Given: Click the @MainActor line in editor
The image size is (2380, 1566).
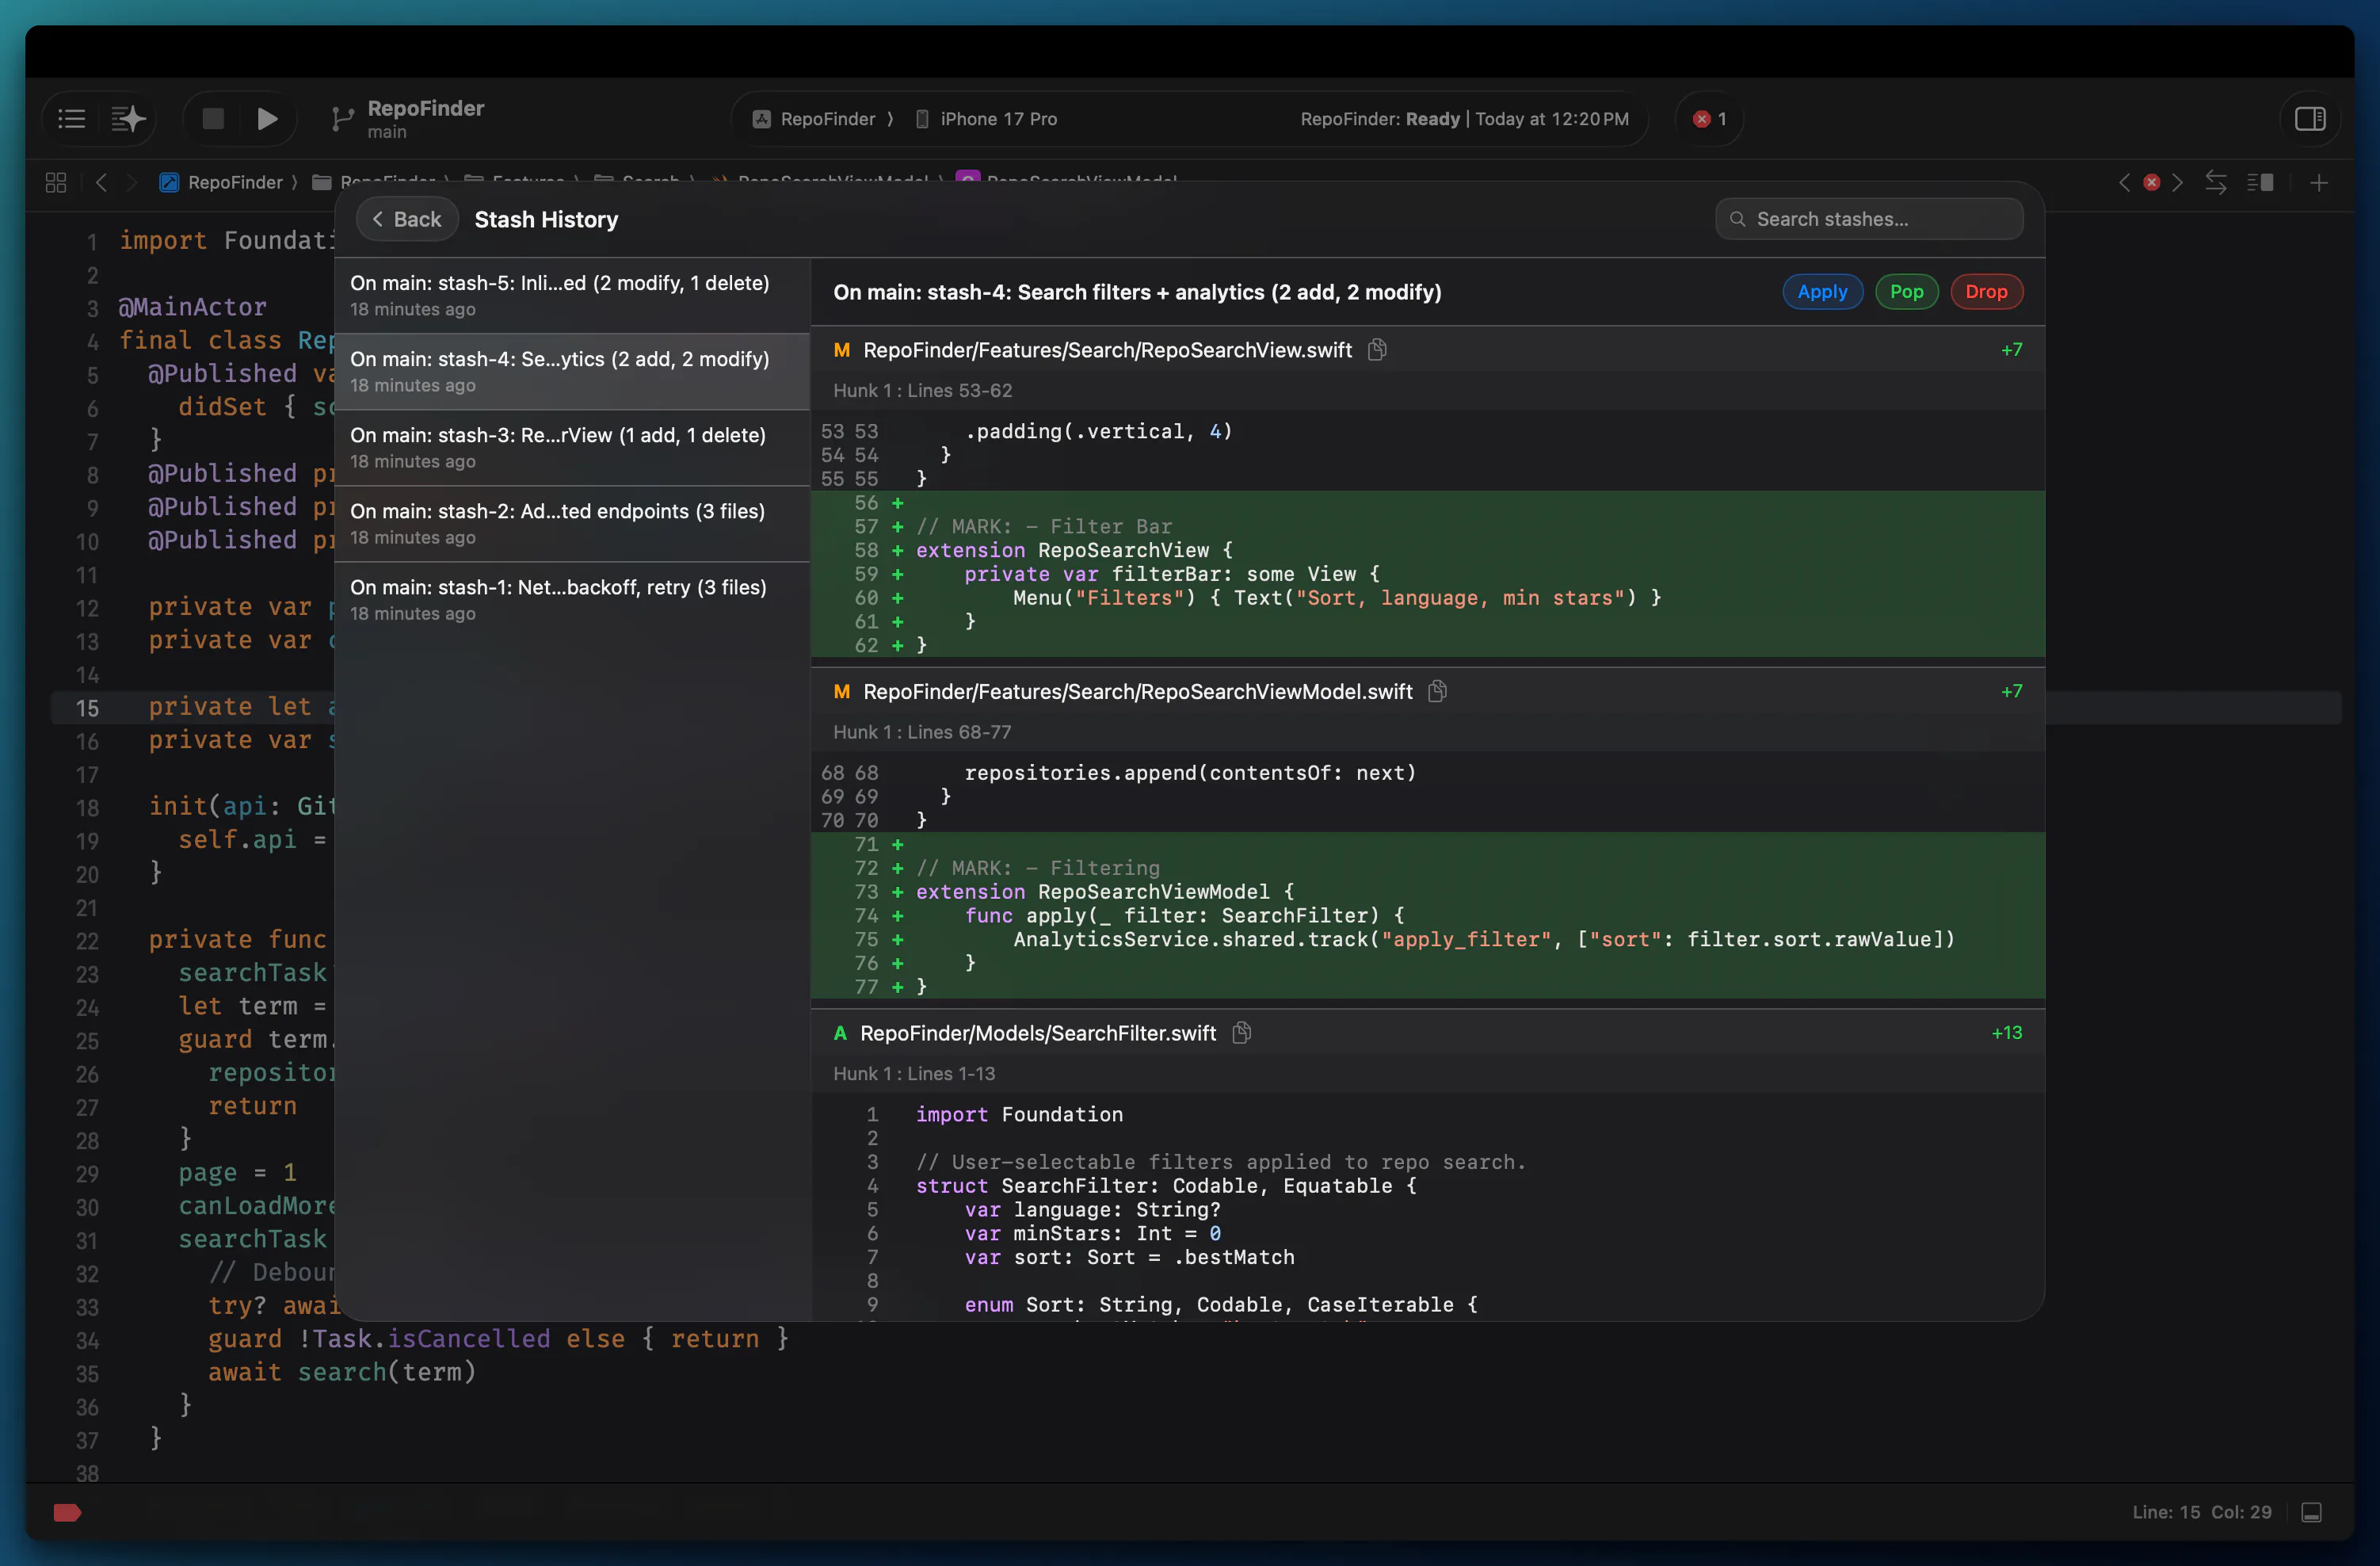Looking at the screenshot, I should coord(193,307).
